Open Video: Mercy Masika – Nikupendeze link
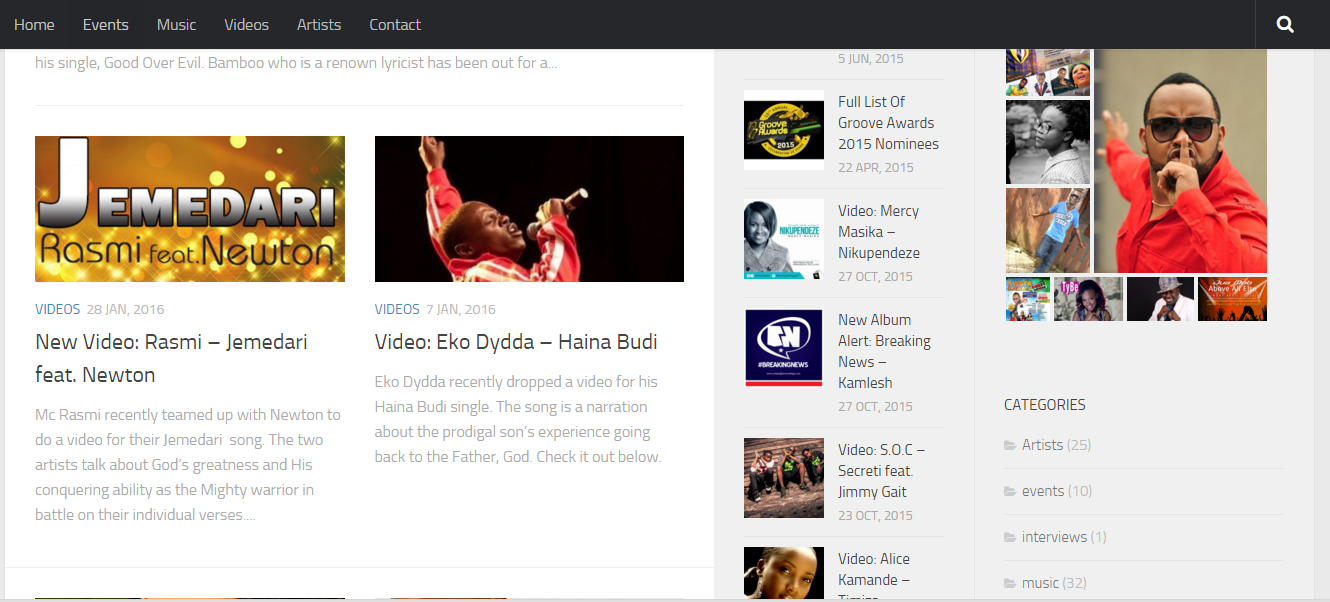This screenshot has height=602, width=1330. (879, 232)
